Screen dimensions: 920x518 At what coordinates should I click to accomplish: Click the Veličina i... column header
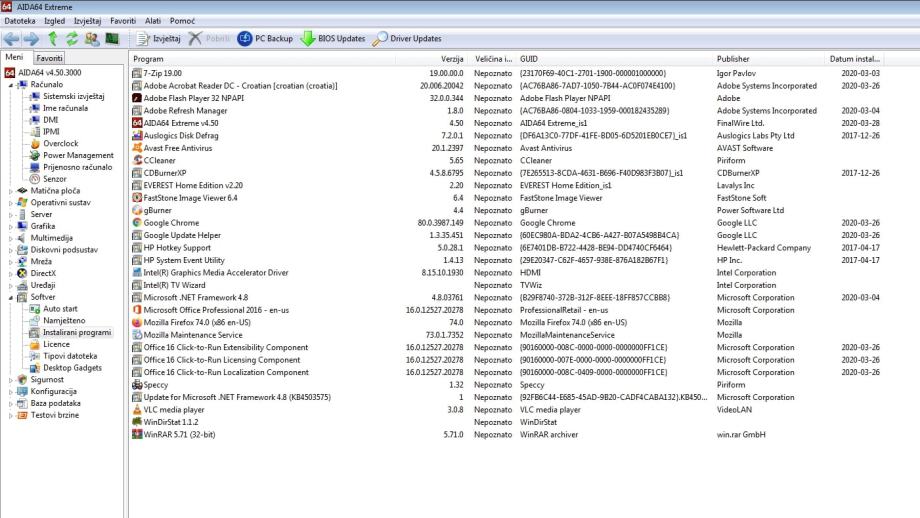(493, 59)
